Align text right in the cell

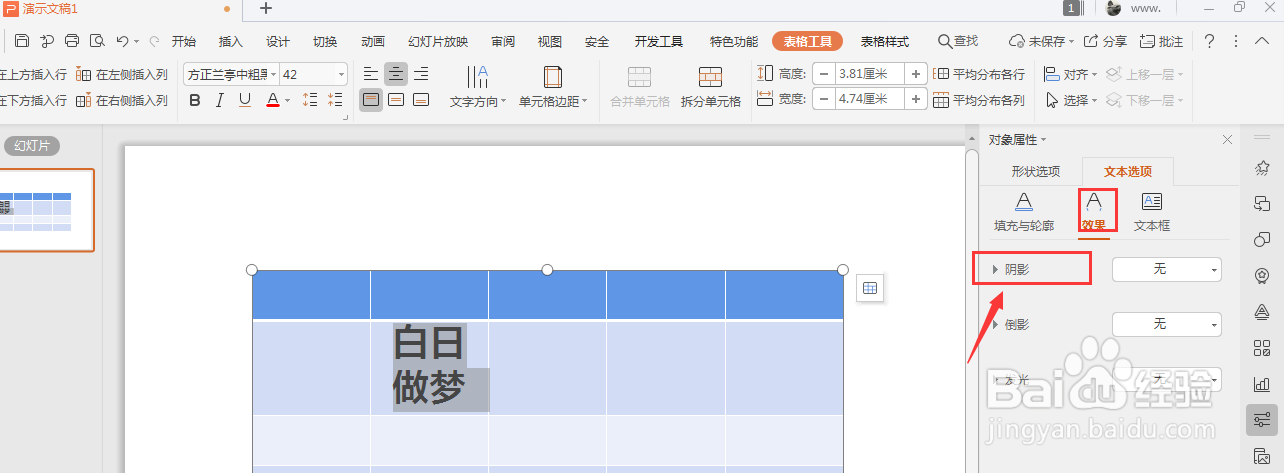click(421, 74)
